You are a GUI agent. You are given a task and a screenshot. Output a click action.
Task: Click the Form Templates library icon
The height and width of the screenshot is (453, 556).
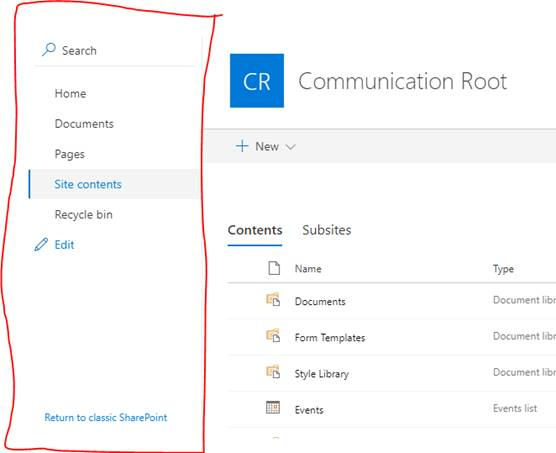pos(273,336)
